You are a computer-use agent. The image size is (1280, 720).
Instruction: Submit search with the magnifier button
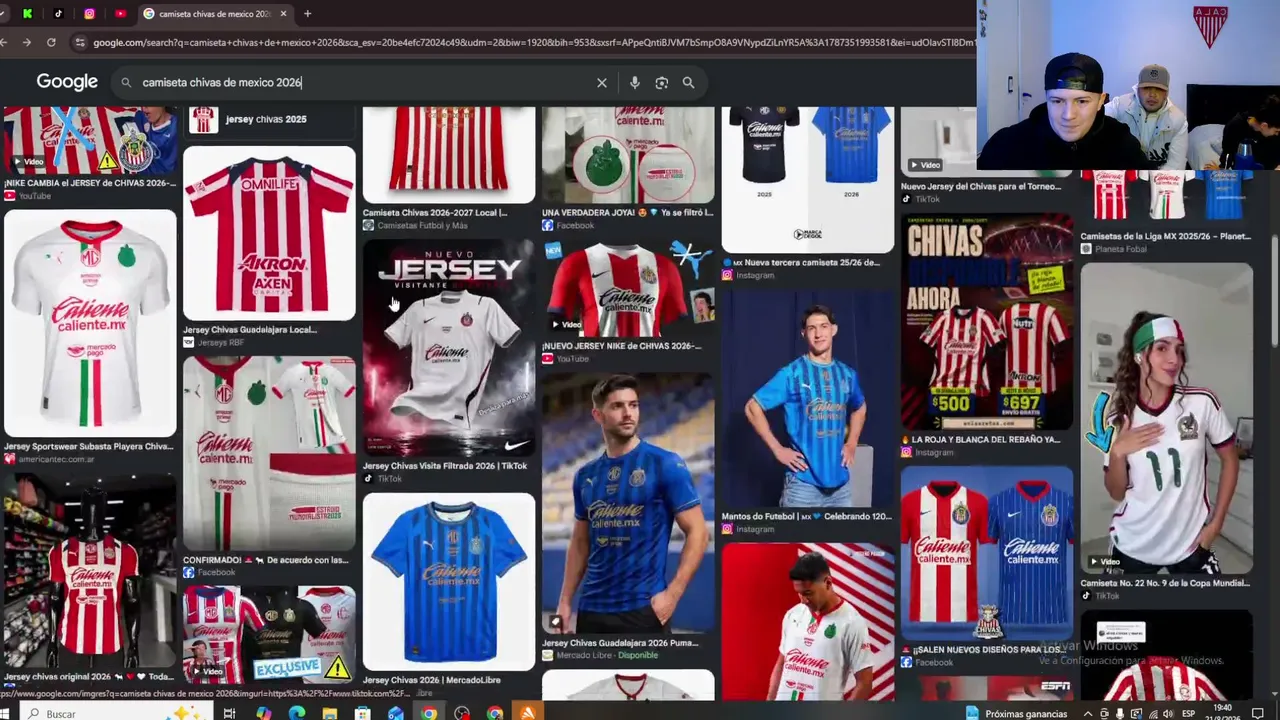(x=688, y=83)
